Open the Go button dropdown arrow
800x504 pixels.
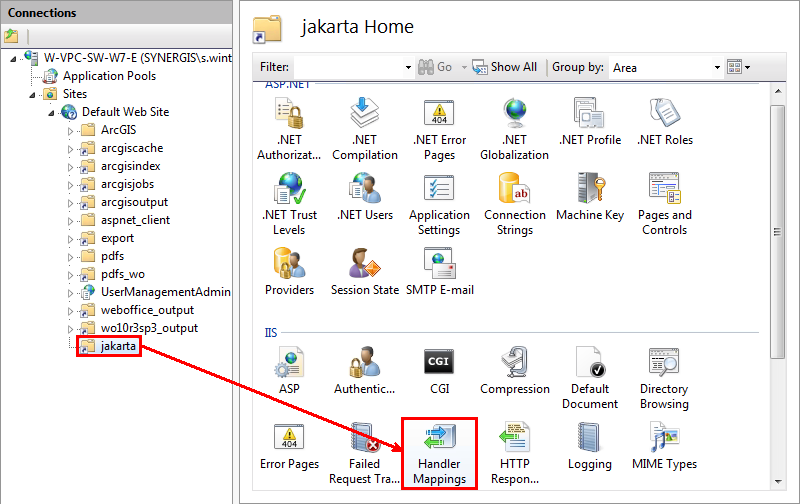[x=464, y=67]
